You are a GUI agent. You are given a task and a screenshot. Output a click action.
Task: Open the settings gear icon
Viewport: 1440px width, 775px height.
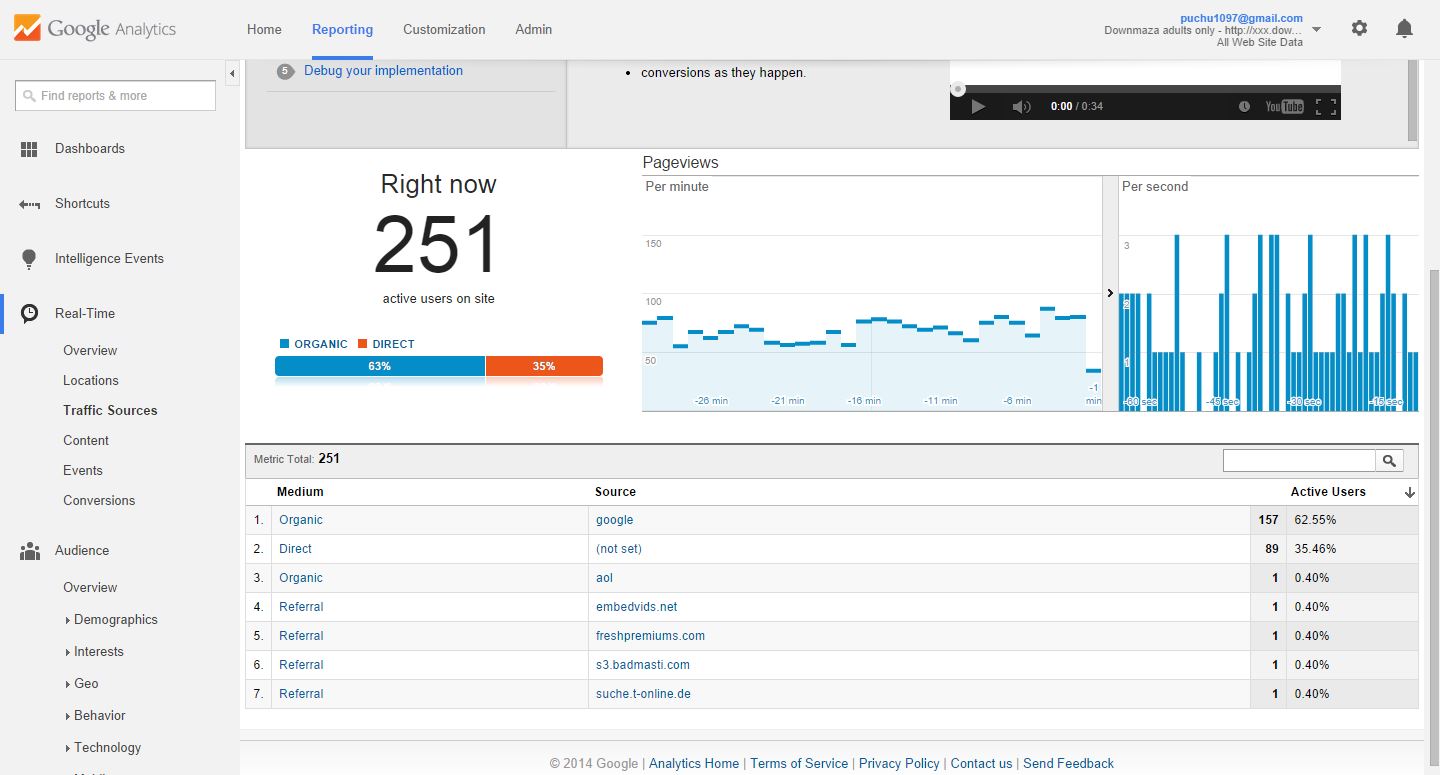(1359, 29)
